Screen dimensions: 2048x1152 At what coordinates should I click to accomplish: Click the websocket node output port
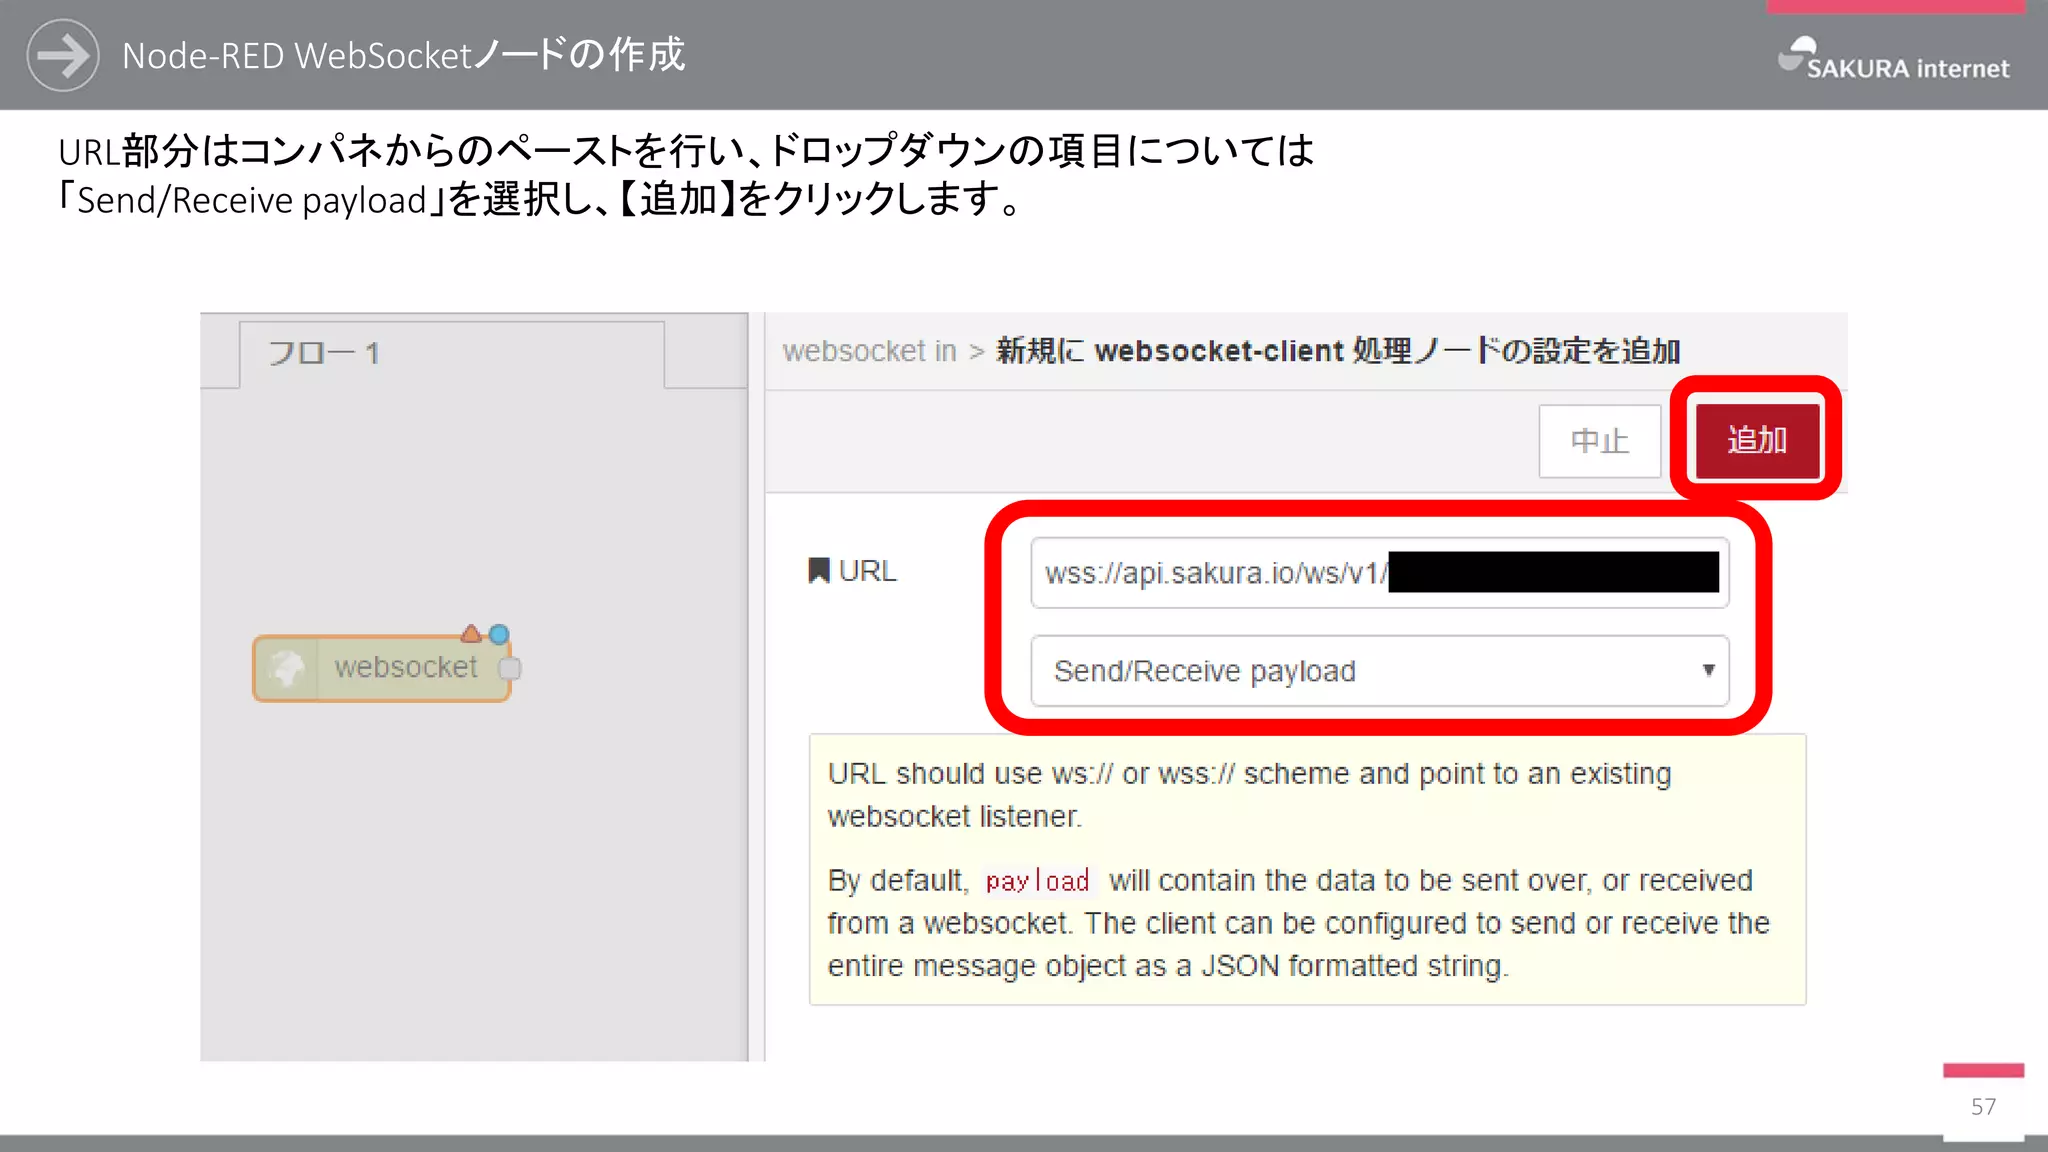(510, 668)
